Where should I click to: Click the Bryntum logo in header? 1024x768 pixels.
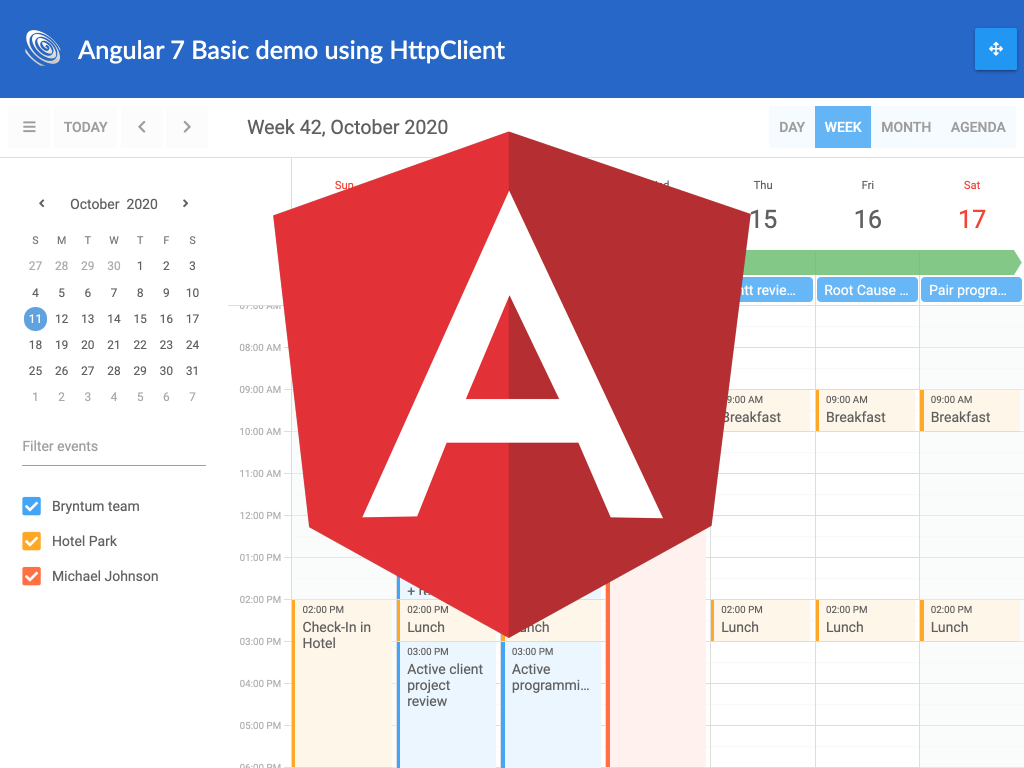43,48
